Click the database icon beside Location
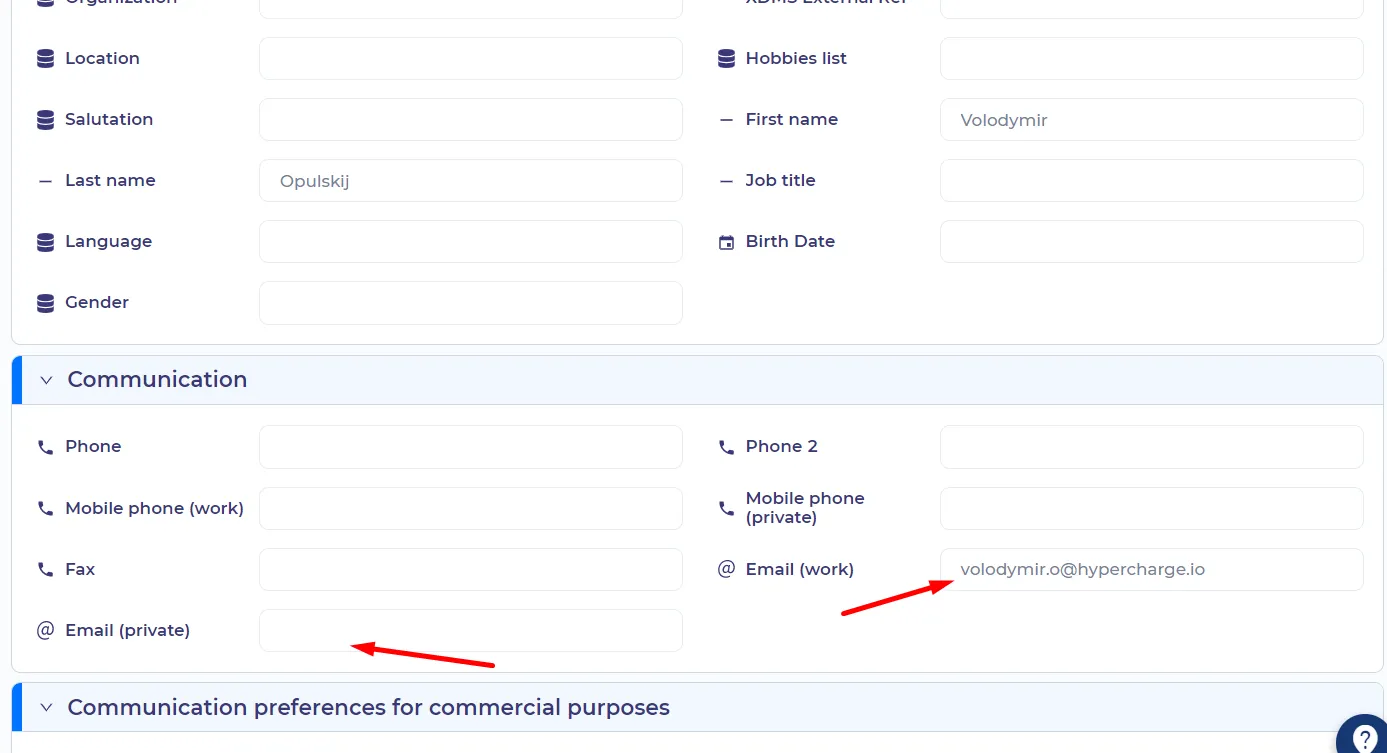 [x=45, y=59]
